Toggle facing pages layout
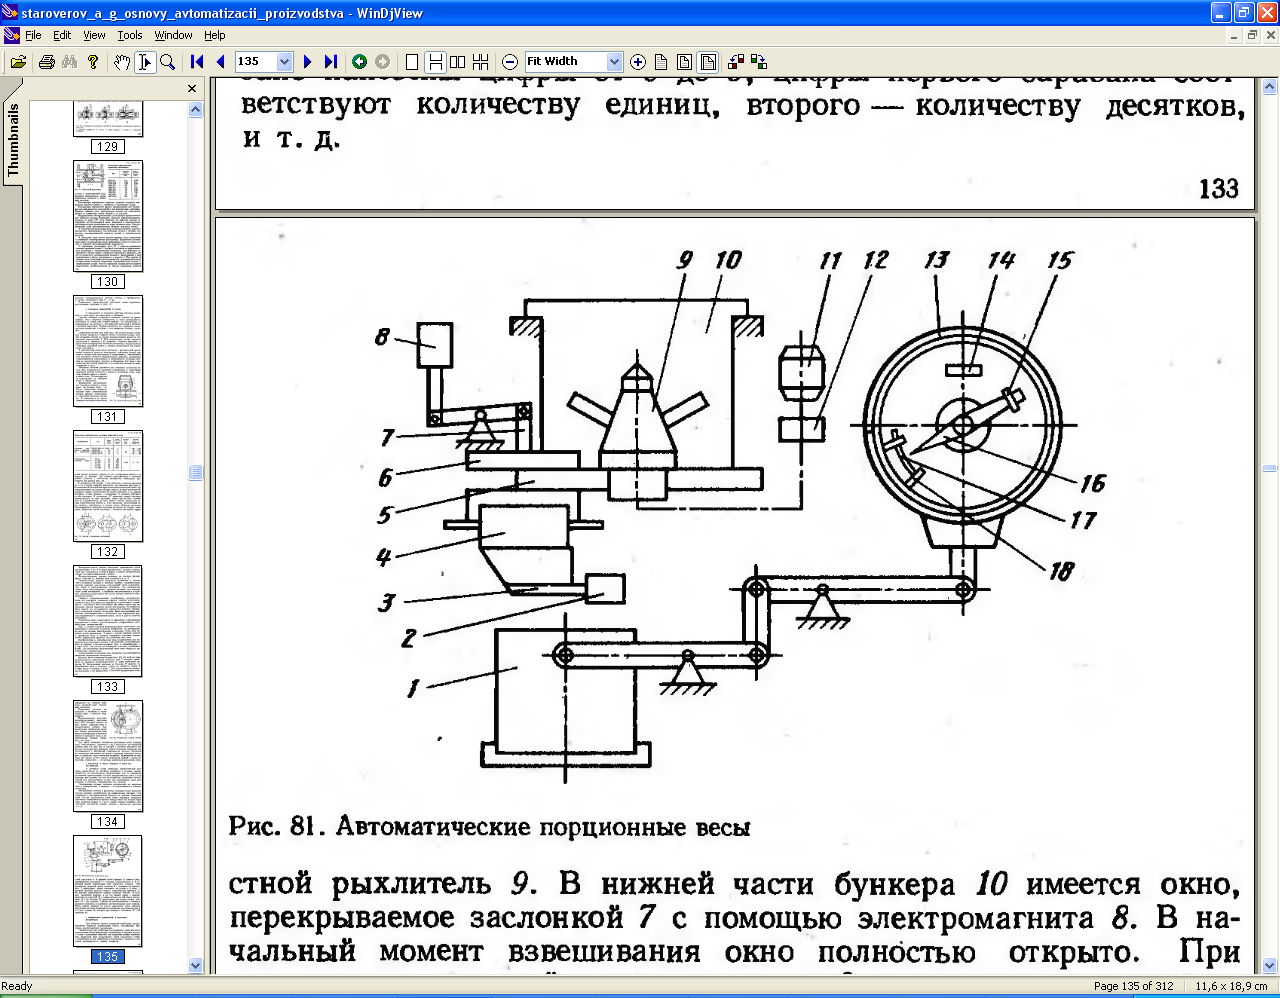 [x=458, y=61]
